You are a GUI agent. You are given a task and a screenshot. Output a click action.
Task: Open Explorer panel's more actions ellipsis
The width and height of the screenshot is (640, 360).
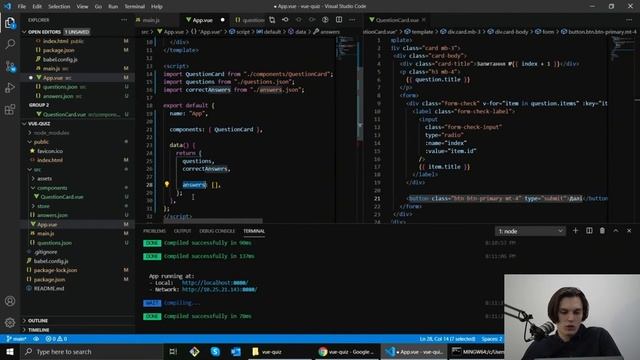point(124,20)
